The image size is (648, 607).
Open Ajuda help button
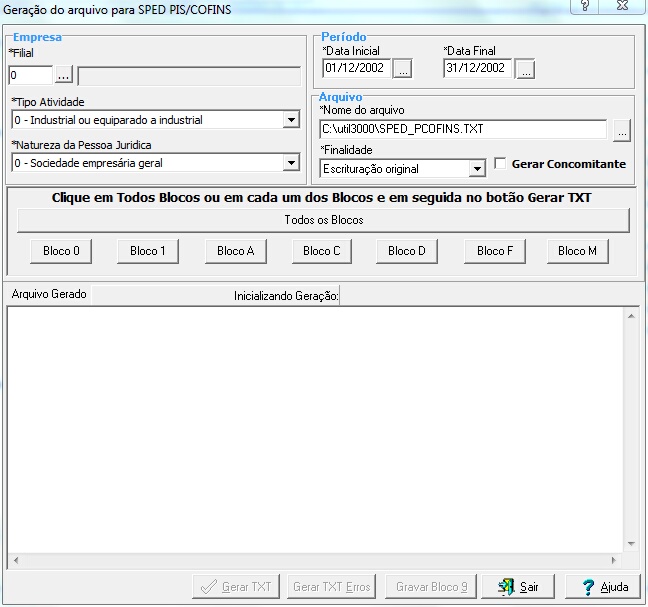tap(602, 586)
